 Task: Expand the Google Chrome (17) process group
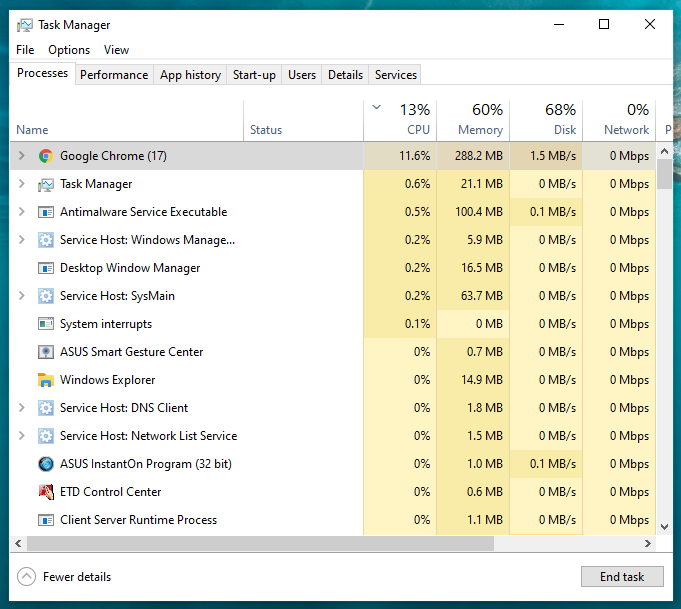(22, 156)
